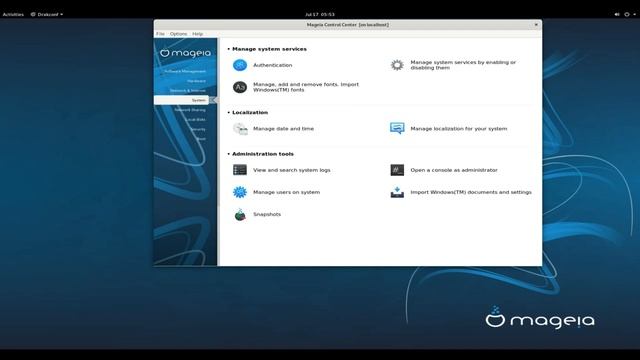640x360 pixels.
Task: Open the Options menu
Action: click(x=178, y=34)
